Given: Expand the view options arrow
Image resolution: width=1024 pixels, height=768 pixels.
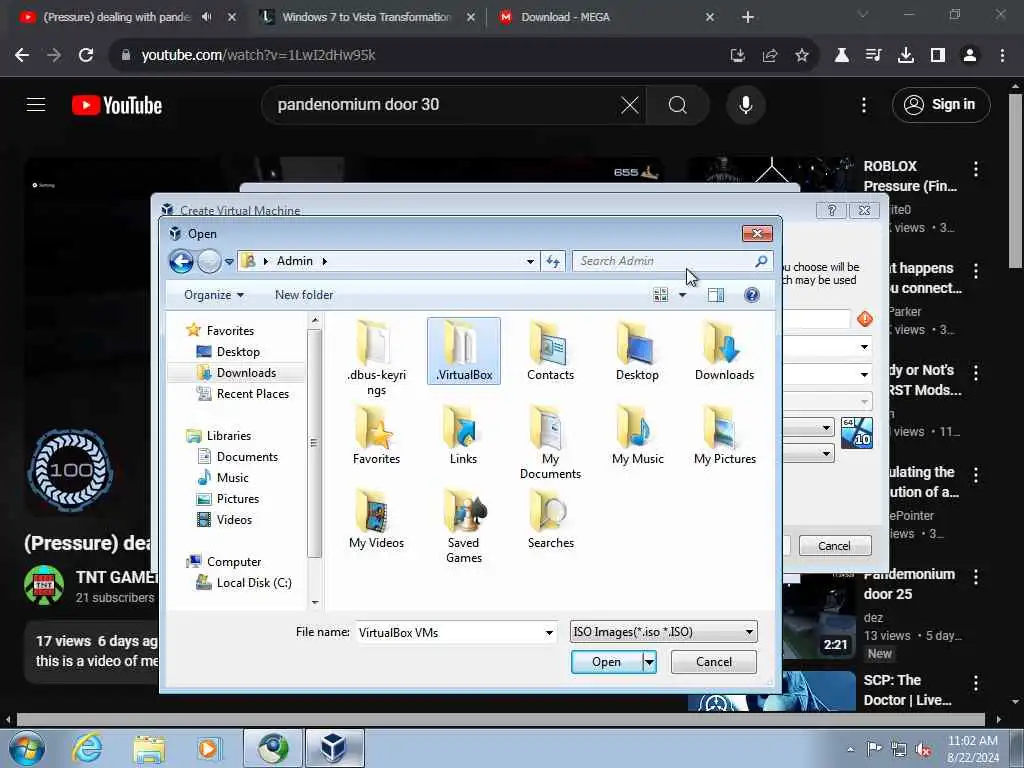Looking at the screenshot, I should (x=682, y=295).
